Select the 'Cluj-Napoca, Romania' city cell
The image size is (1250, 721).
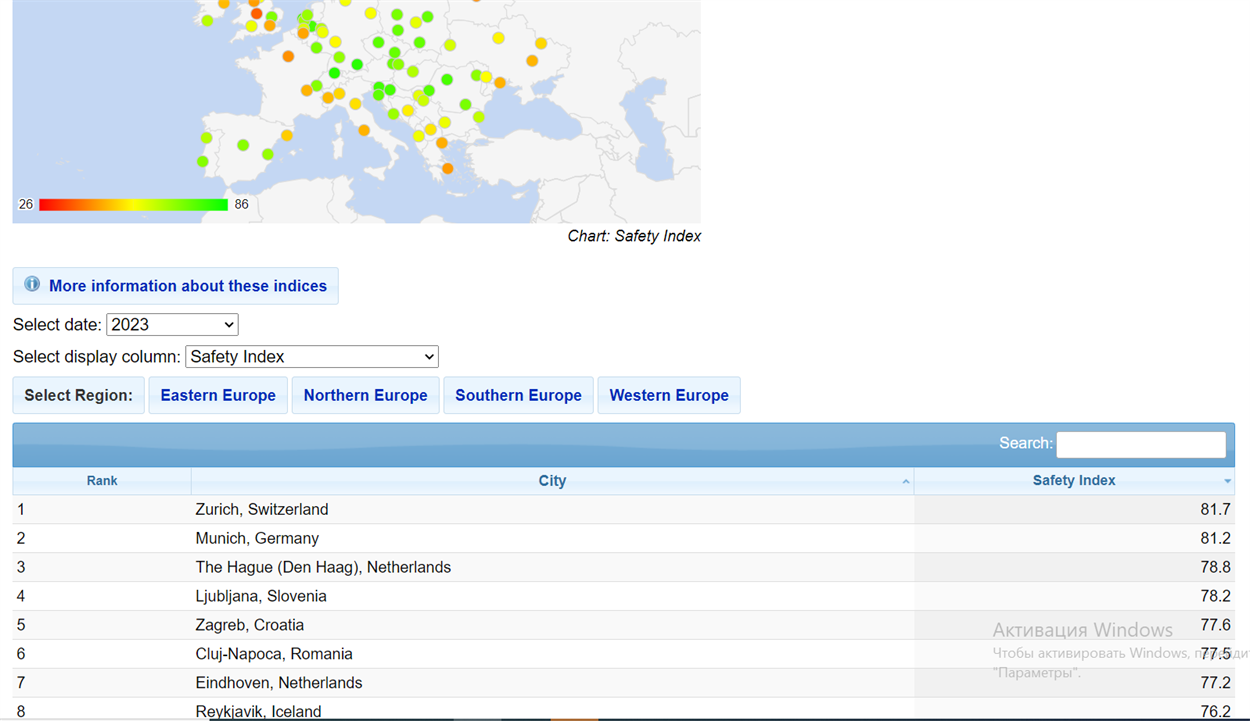point(274,654)
